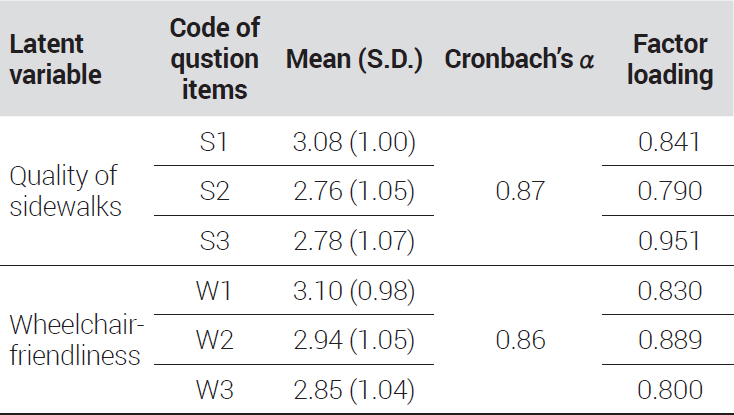Screen dimensions: 734x415
Task: Select the Factor loading header
Action: click(670, 59)
